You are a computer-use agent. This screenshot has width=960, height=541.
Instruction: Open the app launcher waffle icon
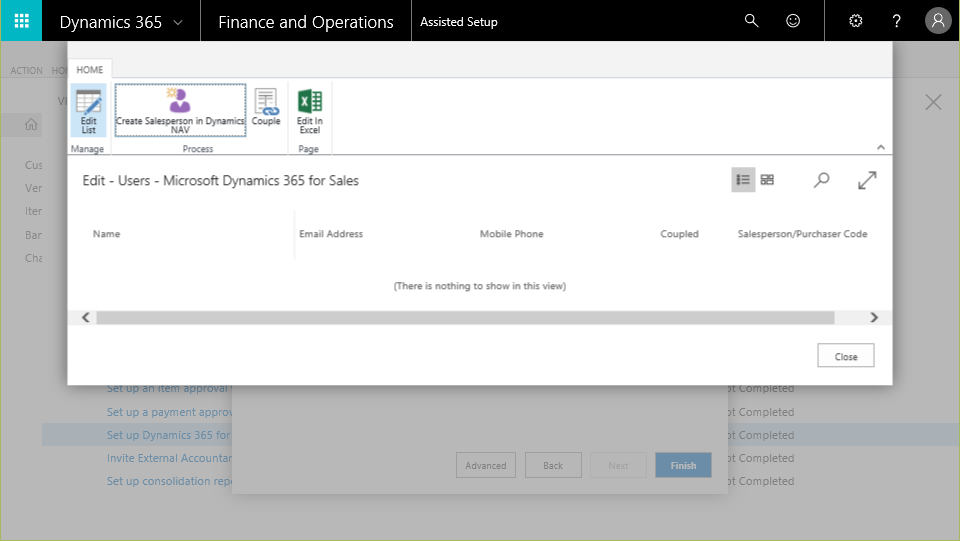click(x=21, y=21)
